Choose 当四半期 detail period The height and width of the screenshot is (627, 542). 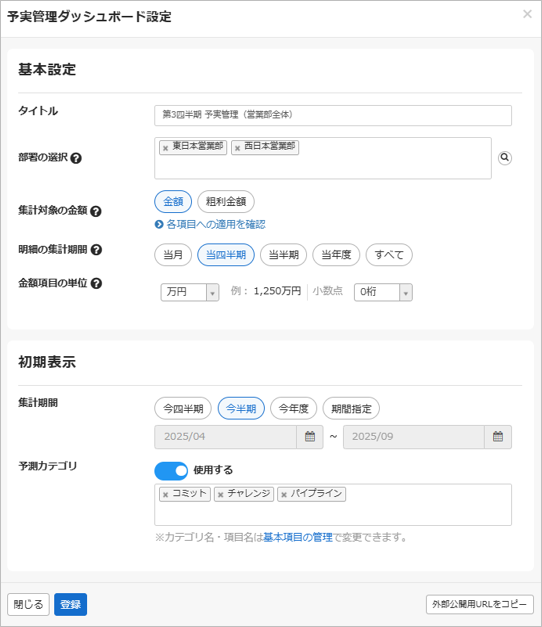coord(226,255)
